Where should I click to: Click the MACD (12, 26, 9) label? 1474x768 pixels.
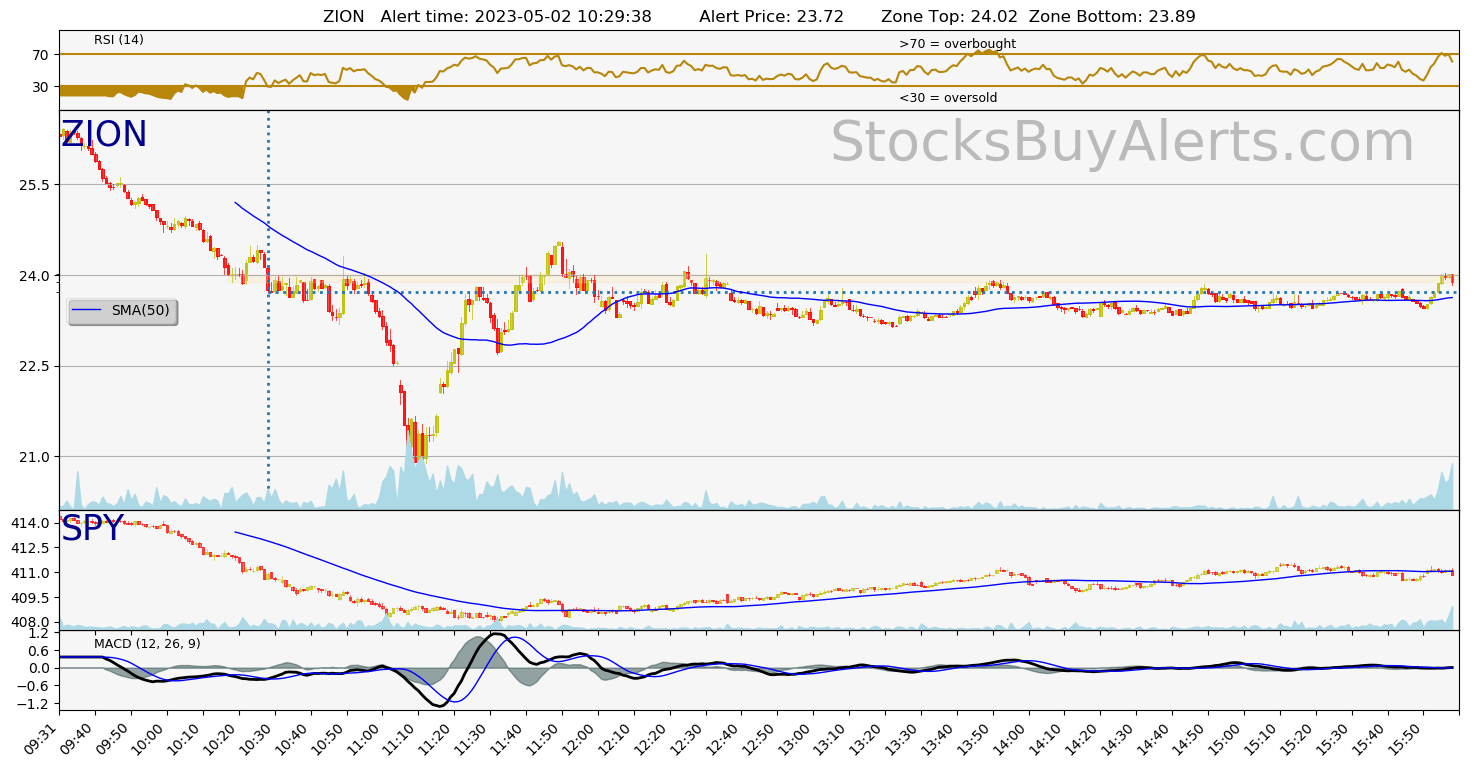click(147, 644)
